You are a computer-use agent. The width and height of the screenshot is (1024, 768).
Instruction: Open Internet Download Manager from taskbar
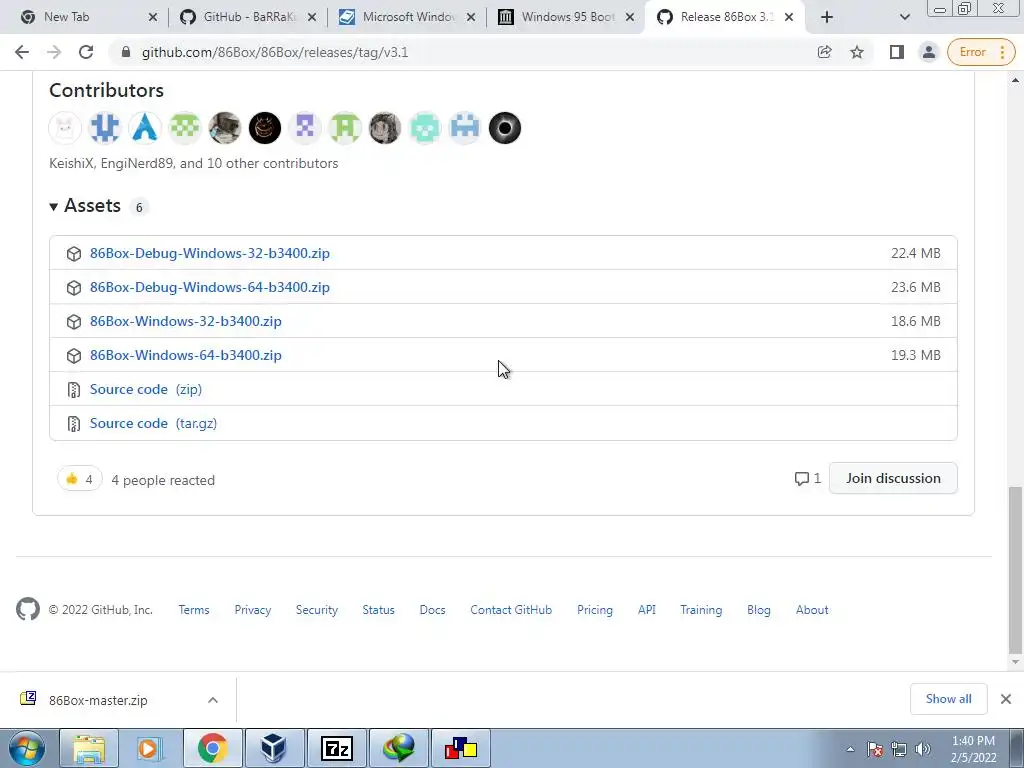tap(398, 748)
